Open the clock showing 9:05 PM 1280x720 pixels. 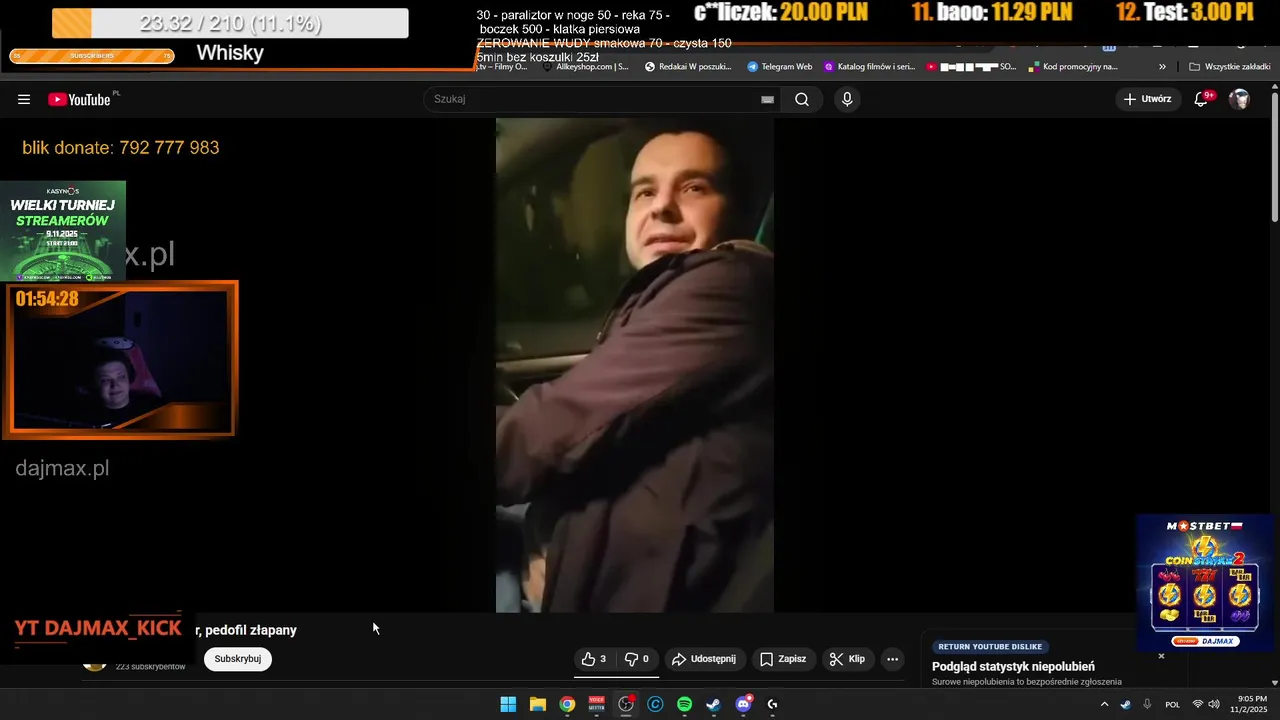[1252, 704]
